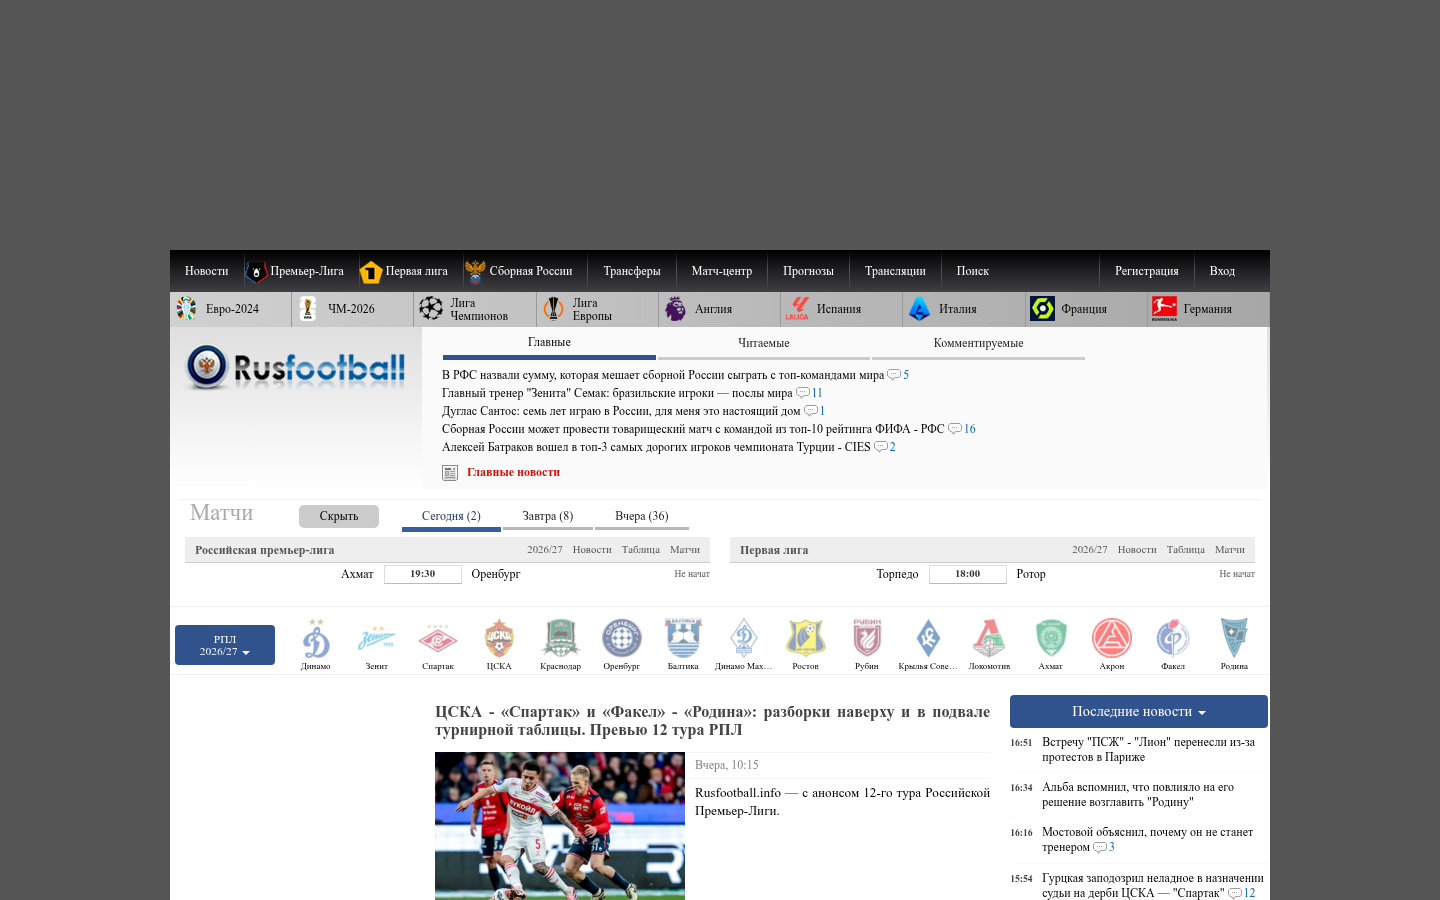Open the Рубин club logo

coord(867,638)
